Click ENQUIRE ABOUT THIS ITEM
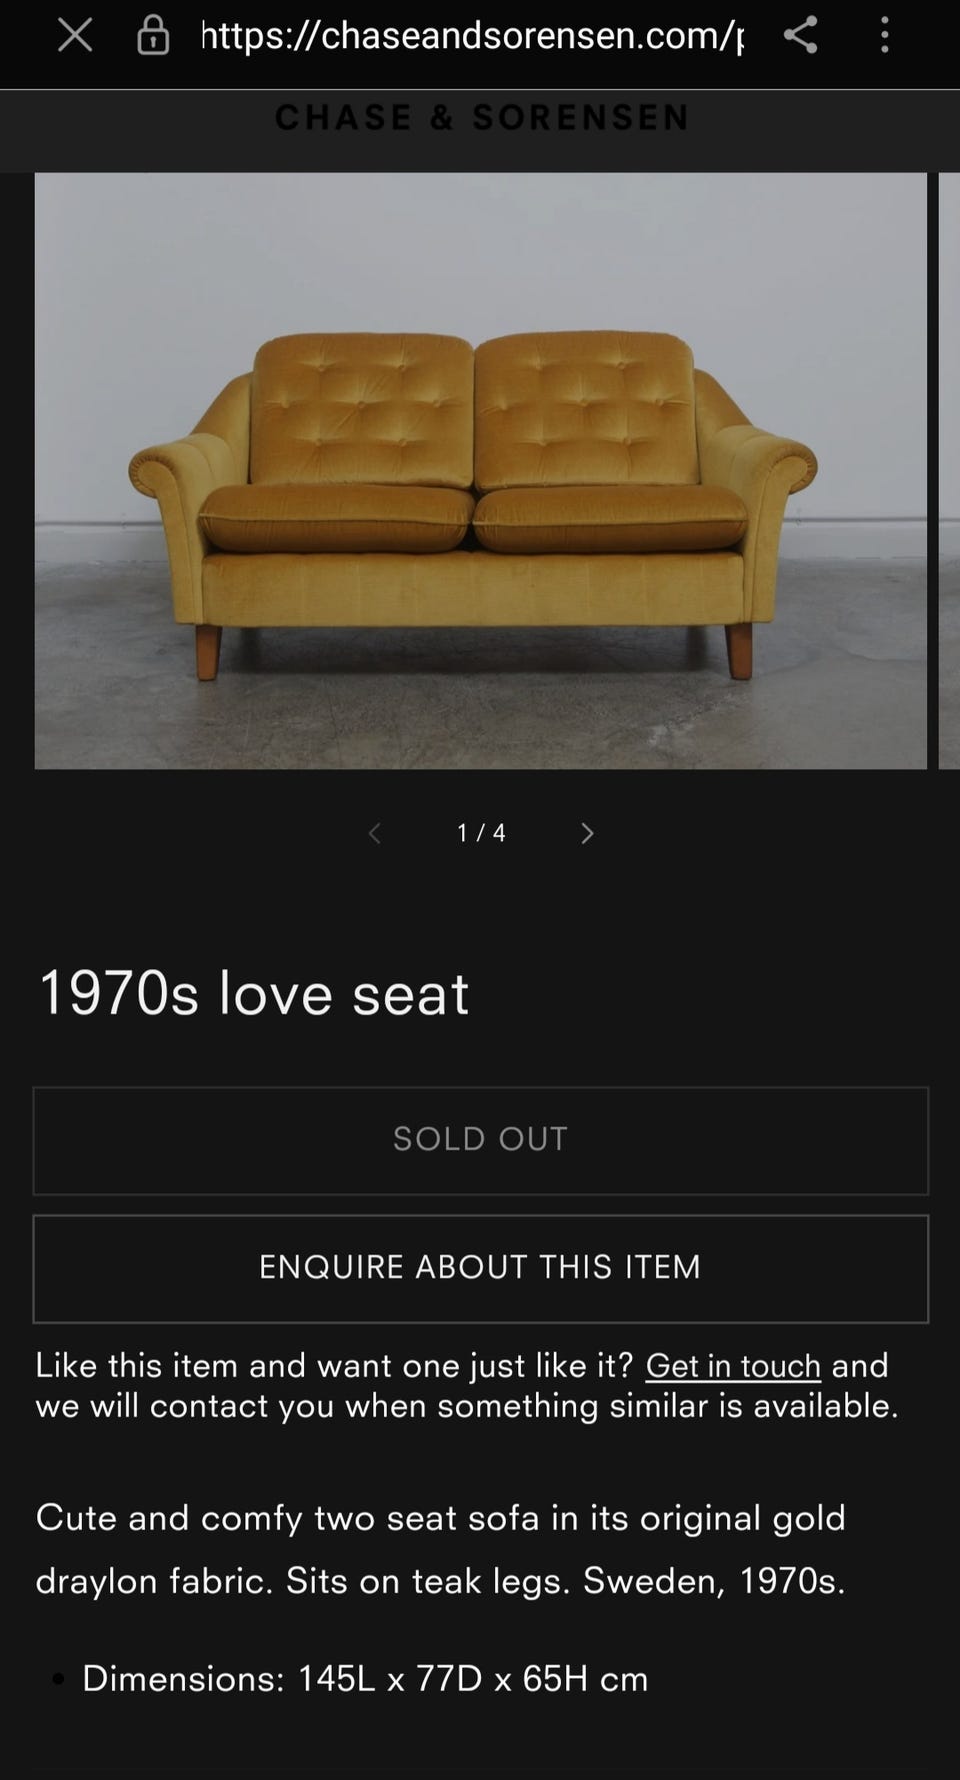960x1780 pixels. (x=480, y=1268)
